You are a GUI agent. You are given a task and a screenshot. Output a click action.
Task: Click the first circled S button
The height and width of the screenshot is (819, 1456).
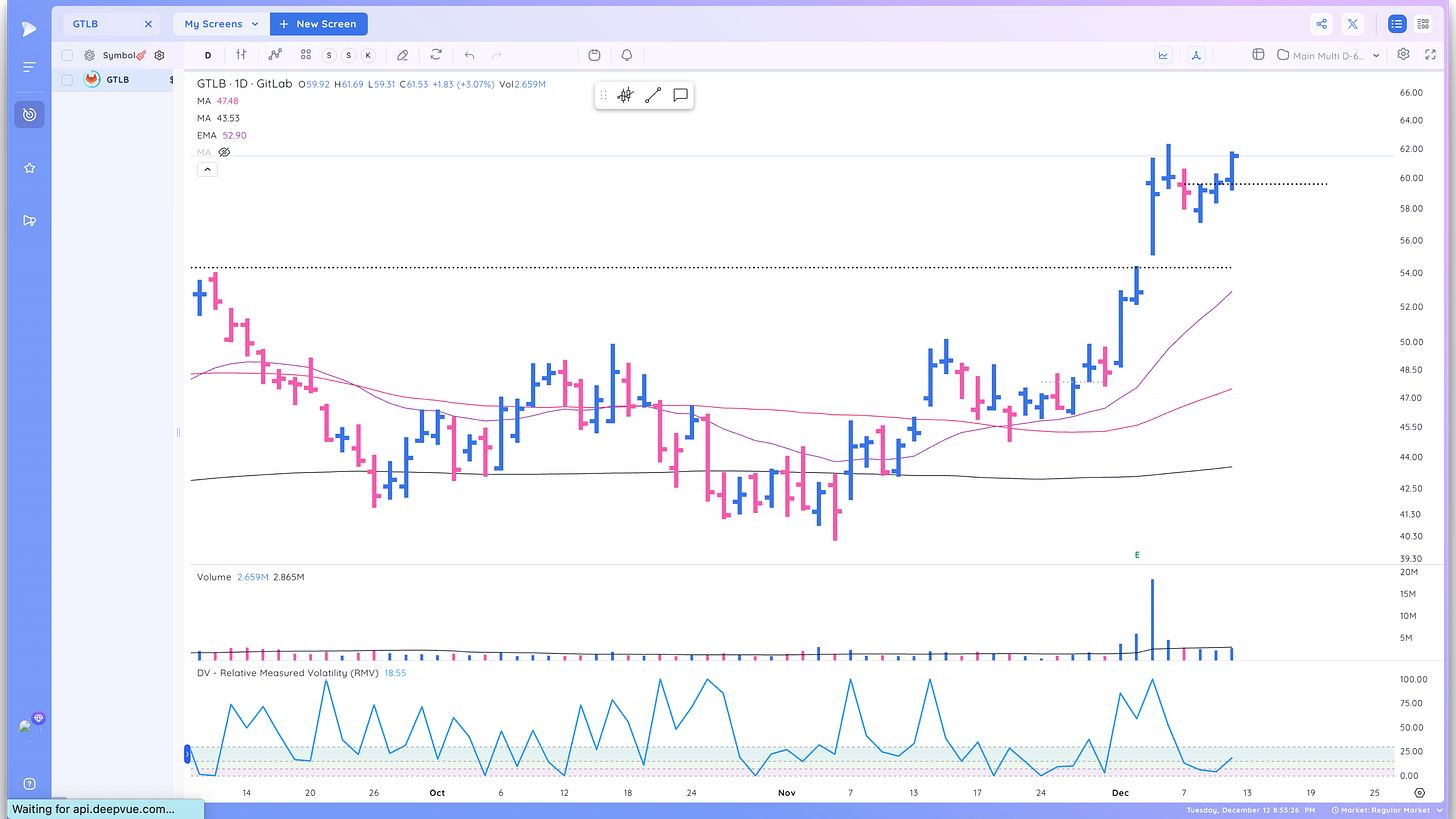[x=330, y=55]
